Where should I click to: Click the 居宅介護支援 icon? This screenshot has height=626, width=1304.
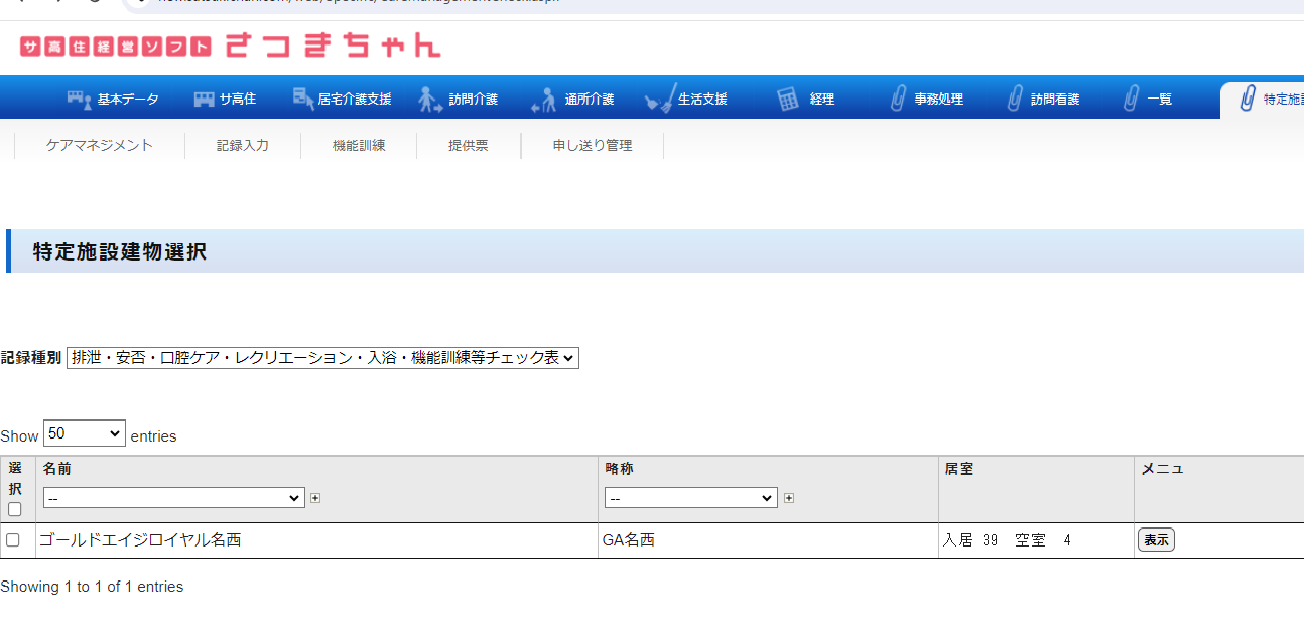point(303,98)
